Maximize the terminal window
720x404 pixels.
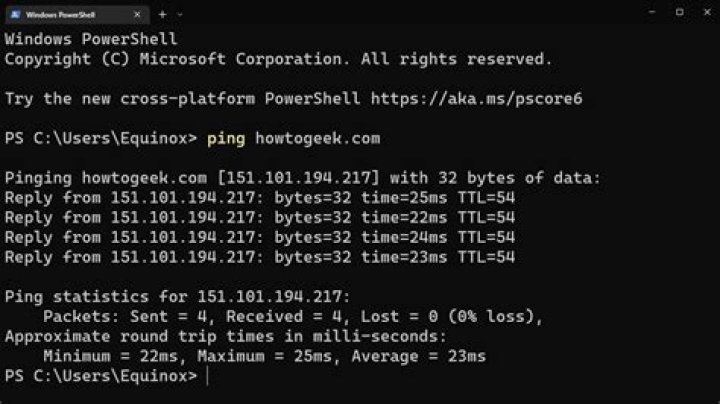678,13
